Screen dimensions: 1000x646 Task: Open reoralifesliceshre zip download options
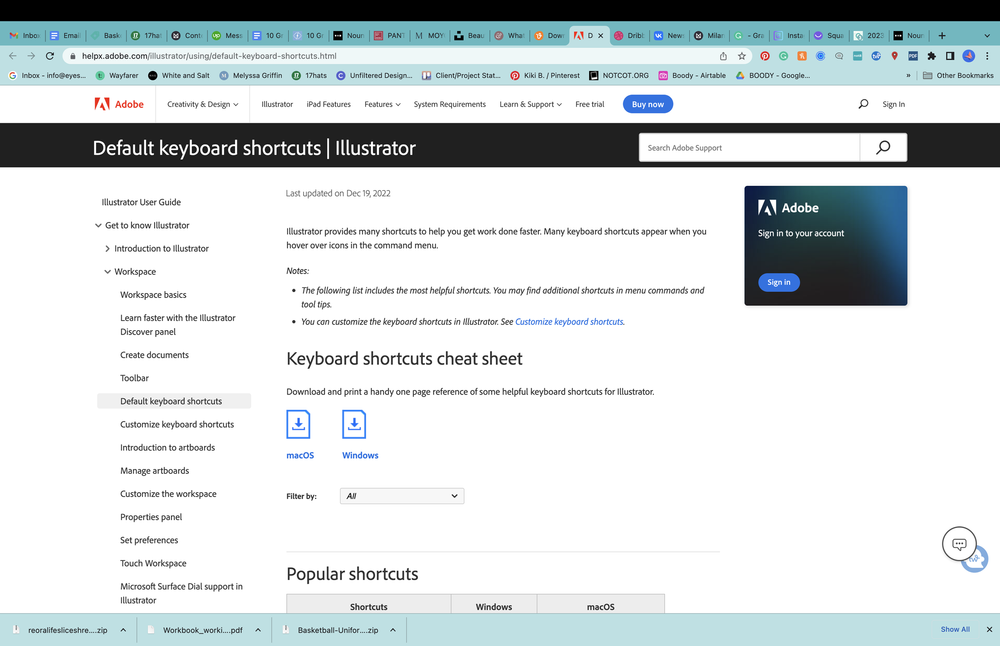coord(123,630)
